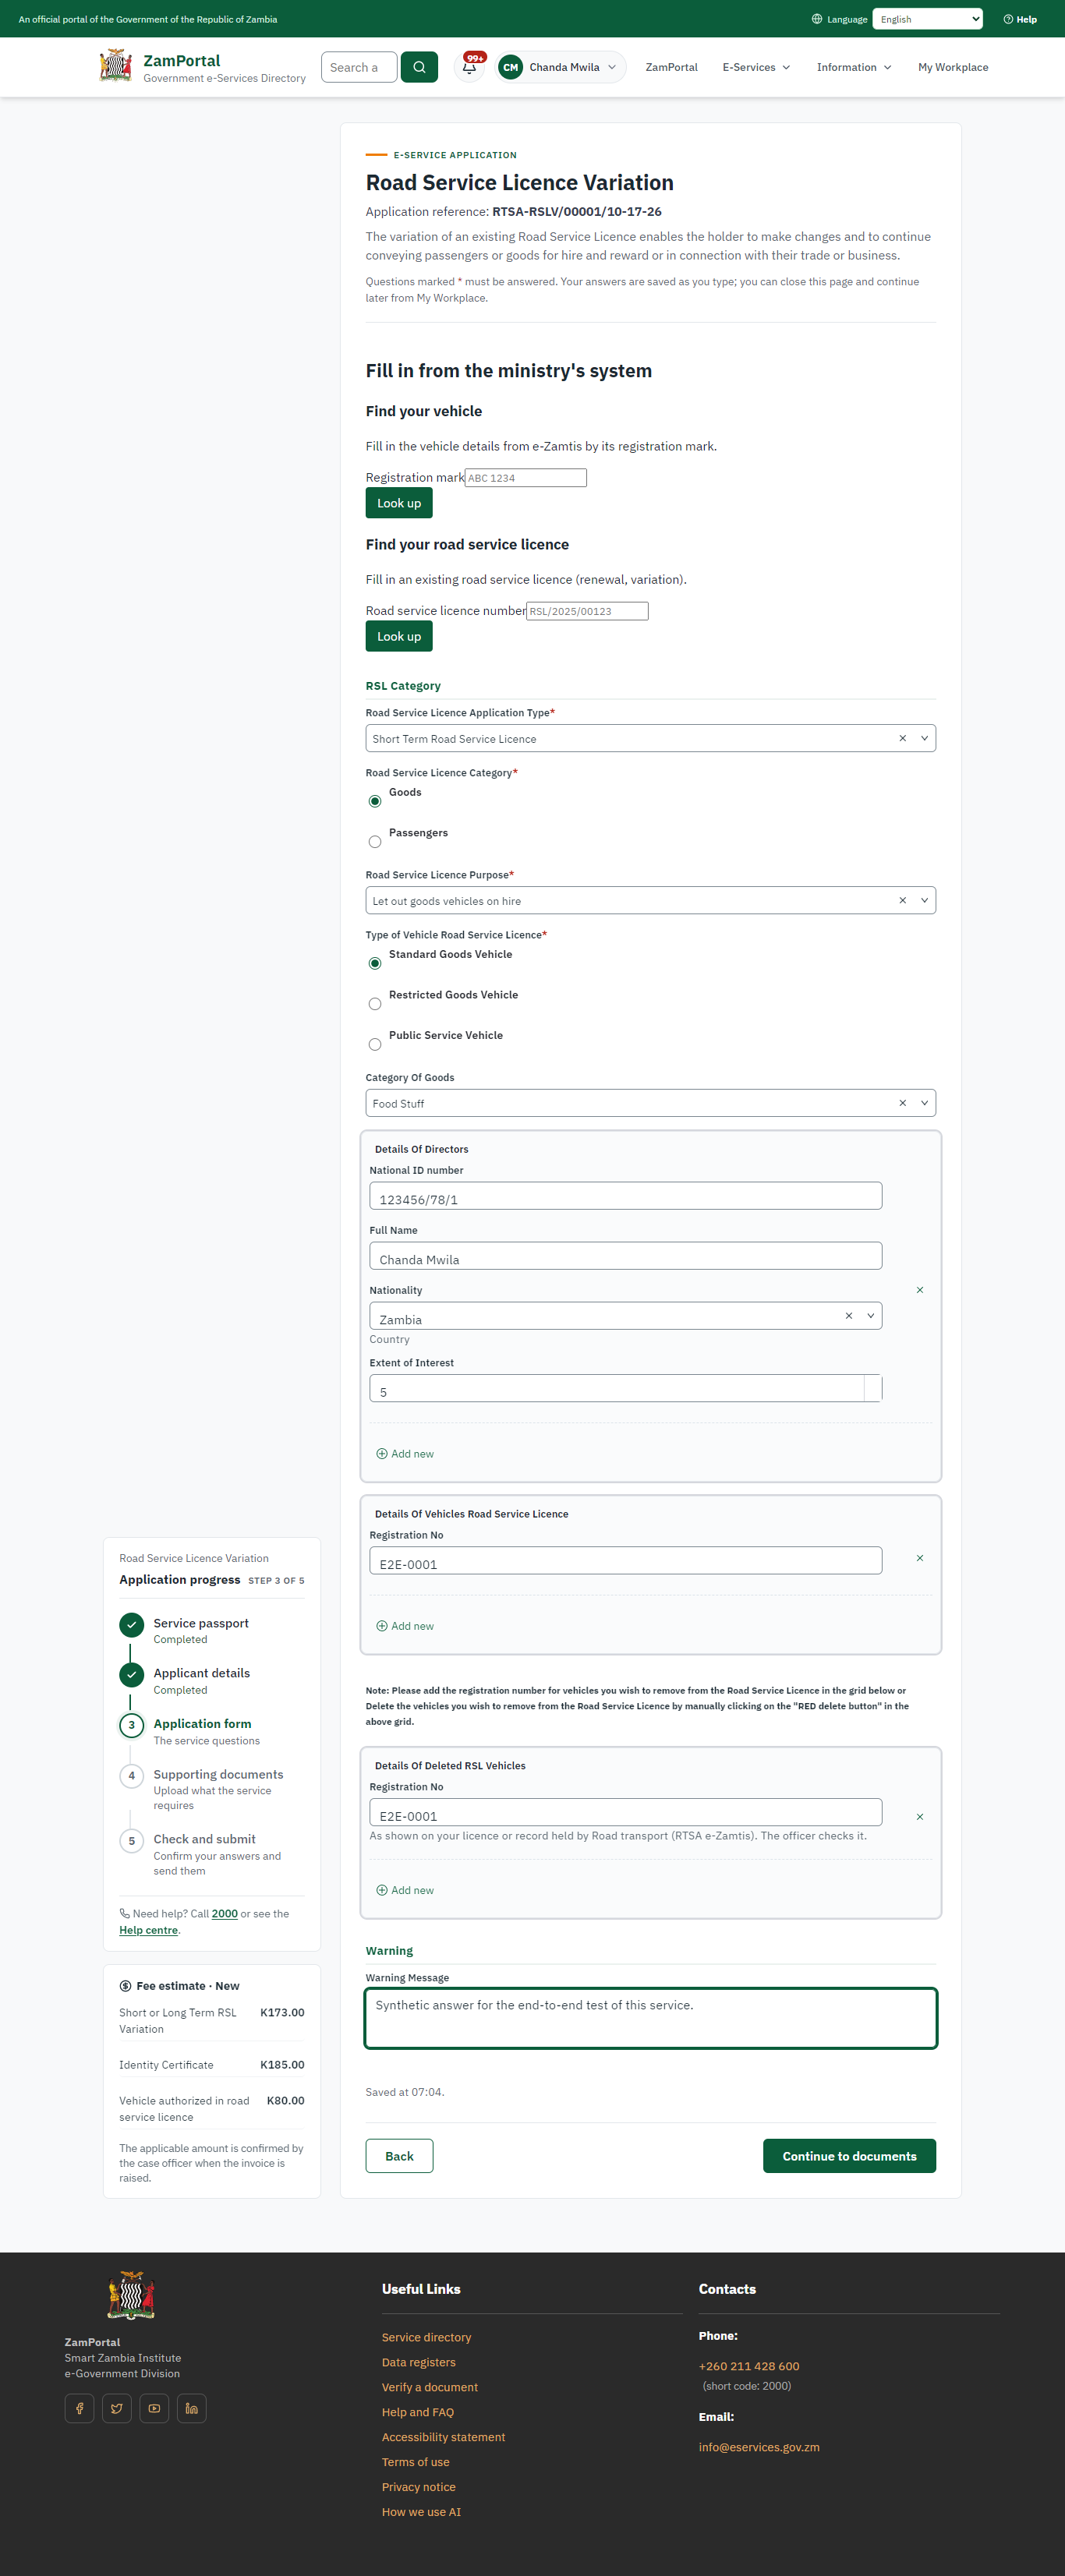Click the Registration mark input field

tap(526, 478)
